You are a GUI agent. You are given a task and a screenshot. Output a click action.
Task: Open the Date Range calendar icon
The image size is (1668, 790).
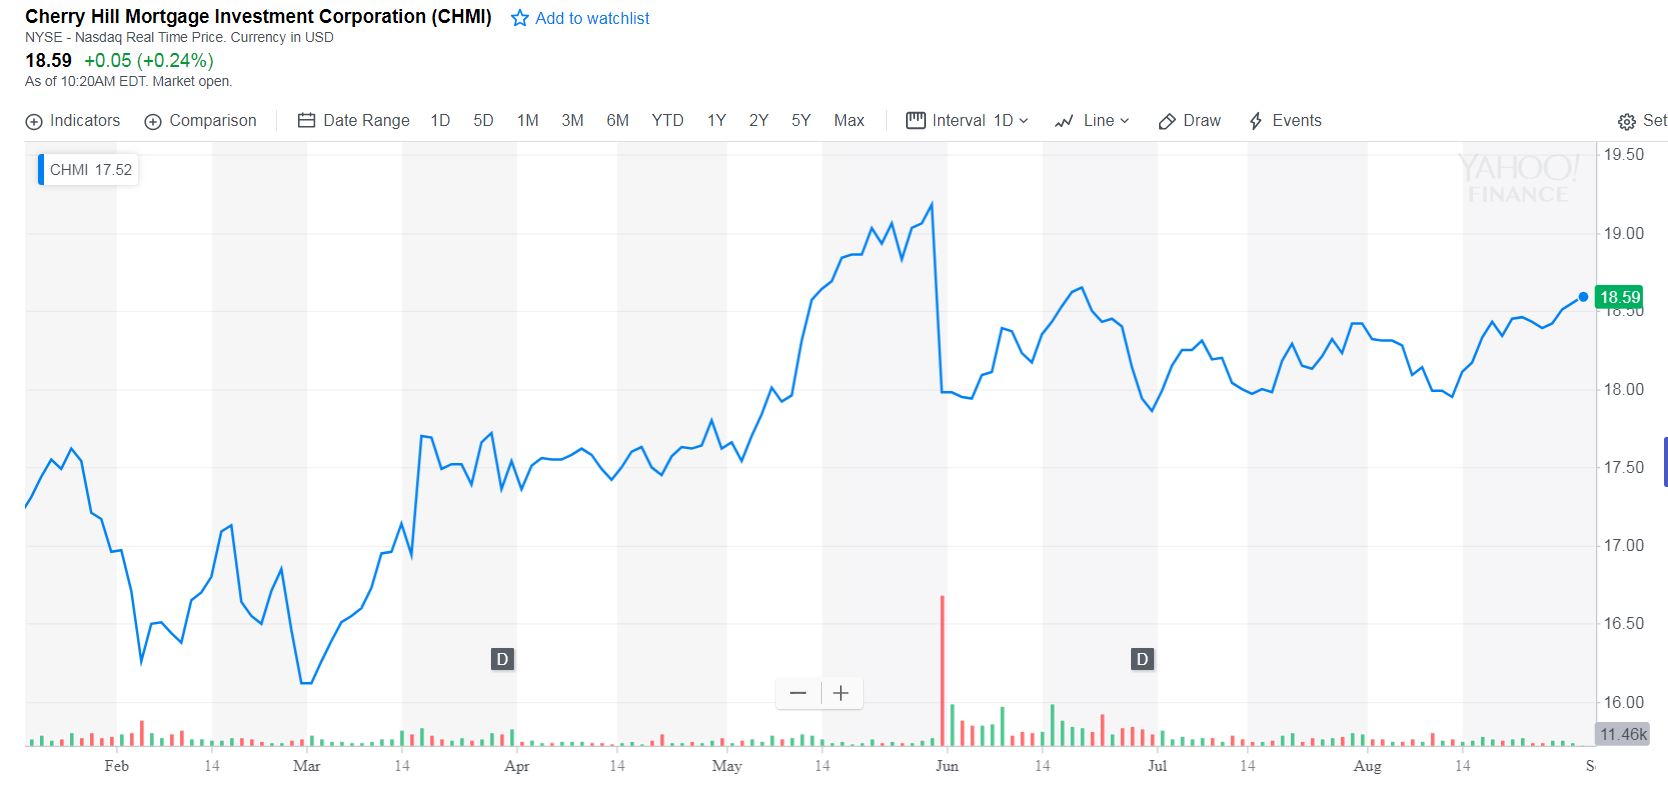click(x=307, y=121)
